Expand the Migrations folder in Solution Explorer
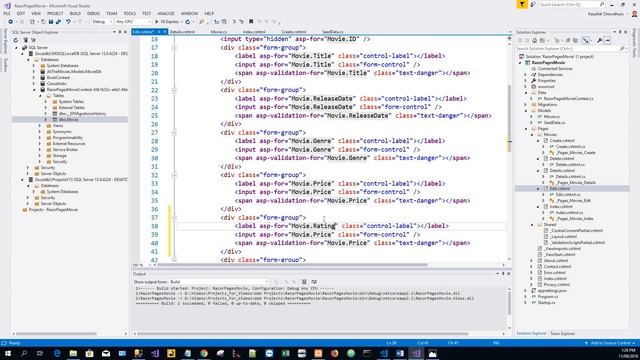This screenshot has width=640, height=360. coord(526,104)
